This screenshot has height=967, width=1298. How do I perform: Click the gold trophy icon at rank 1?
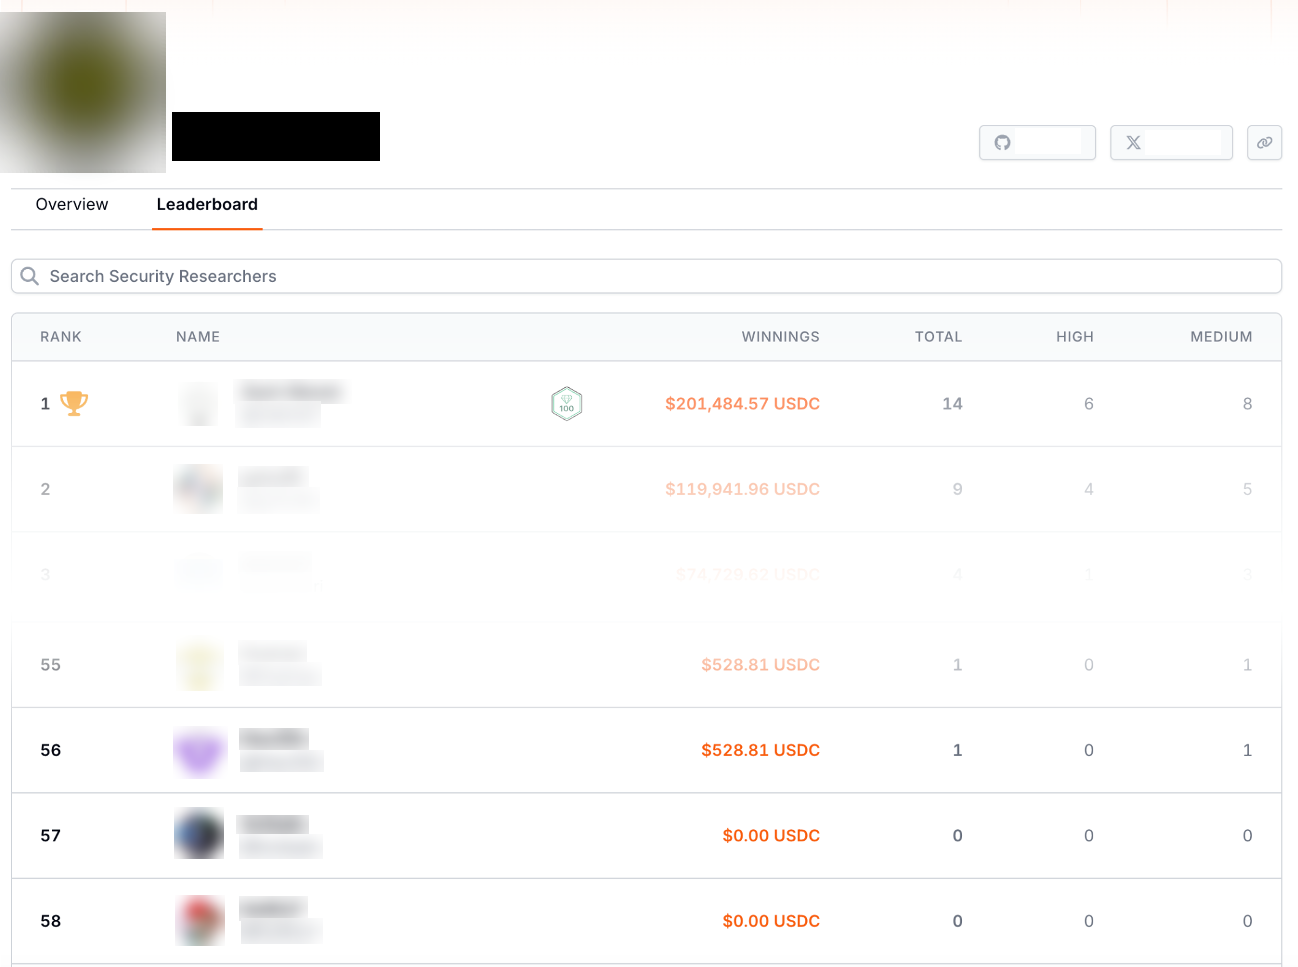tap(74, 403)
